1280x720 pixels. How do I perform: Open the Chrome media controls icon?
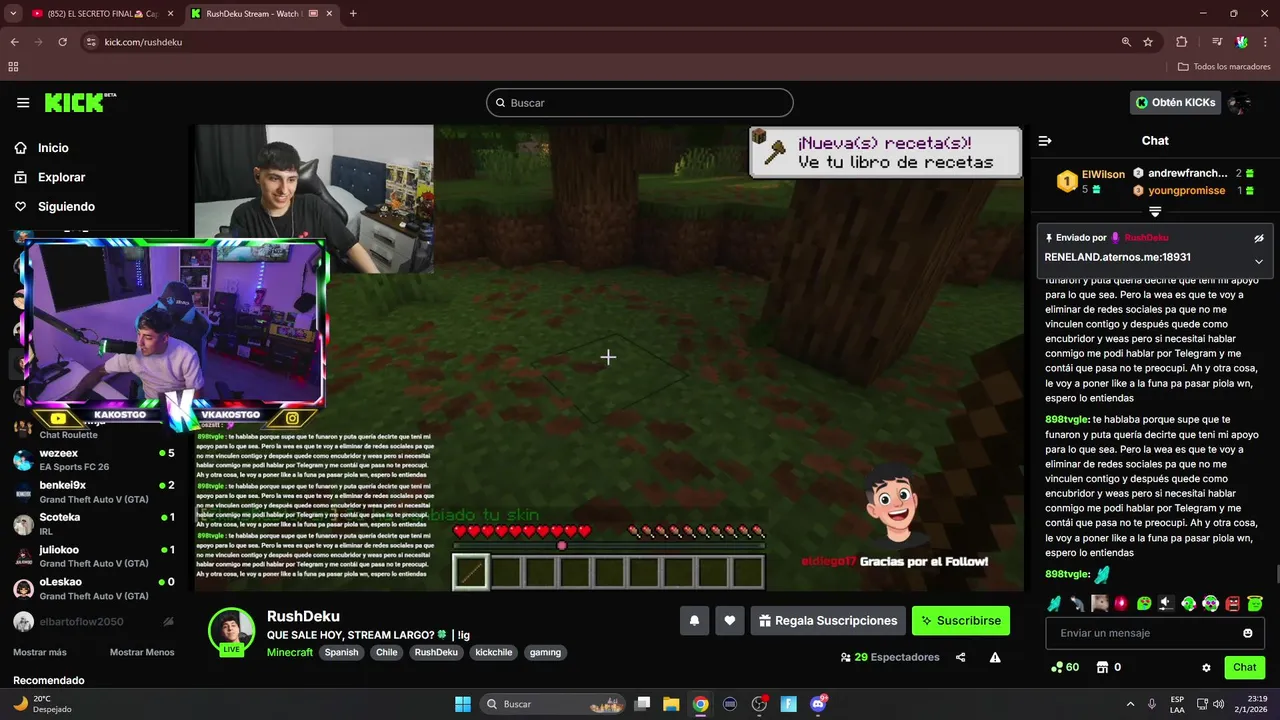point(1217,42)
